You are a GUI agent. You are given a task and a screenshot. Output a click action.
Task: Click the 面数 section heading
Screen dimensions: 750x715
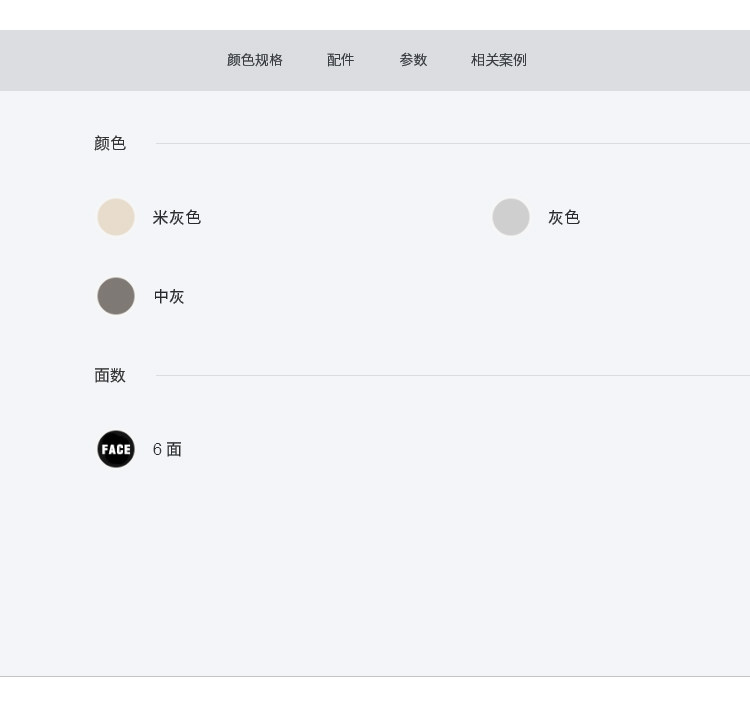(x=110, y=375)
